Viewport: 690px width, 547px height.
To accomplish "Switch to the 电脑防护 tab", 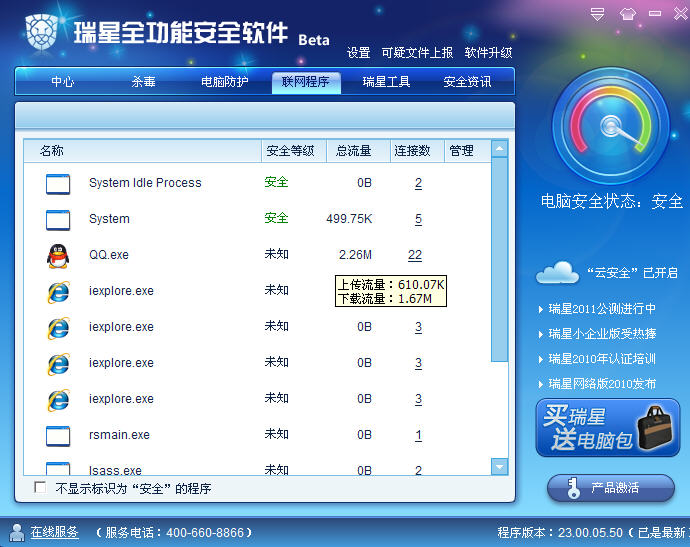I will [x=224, y=82].
